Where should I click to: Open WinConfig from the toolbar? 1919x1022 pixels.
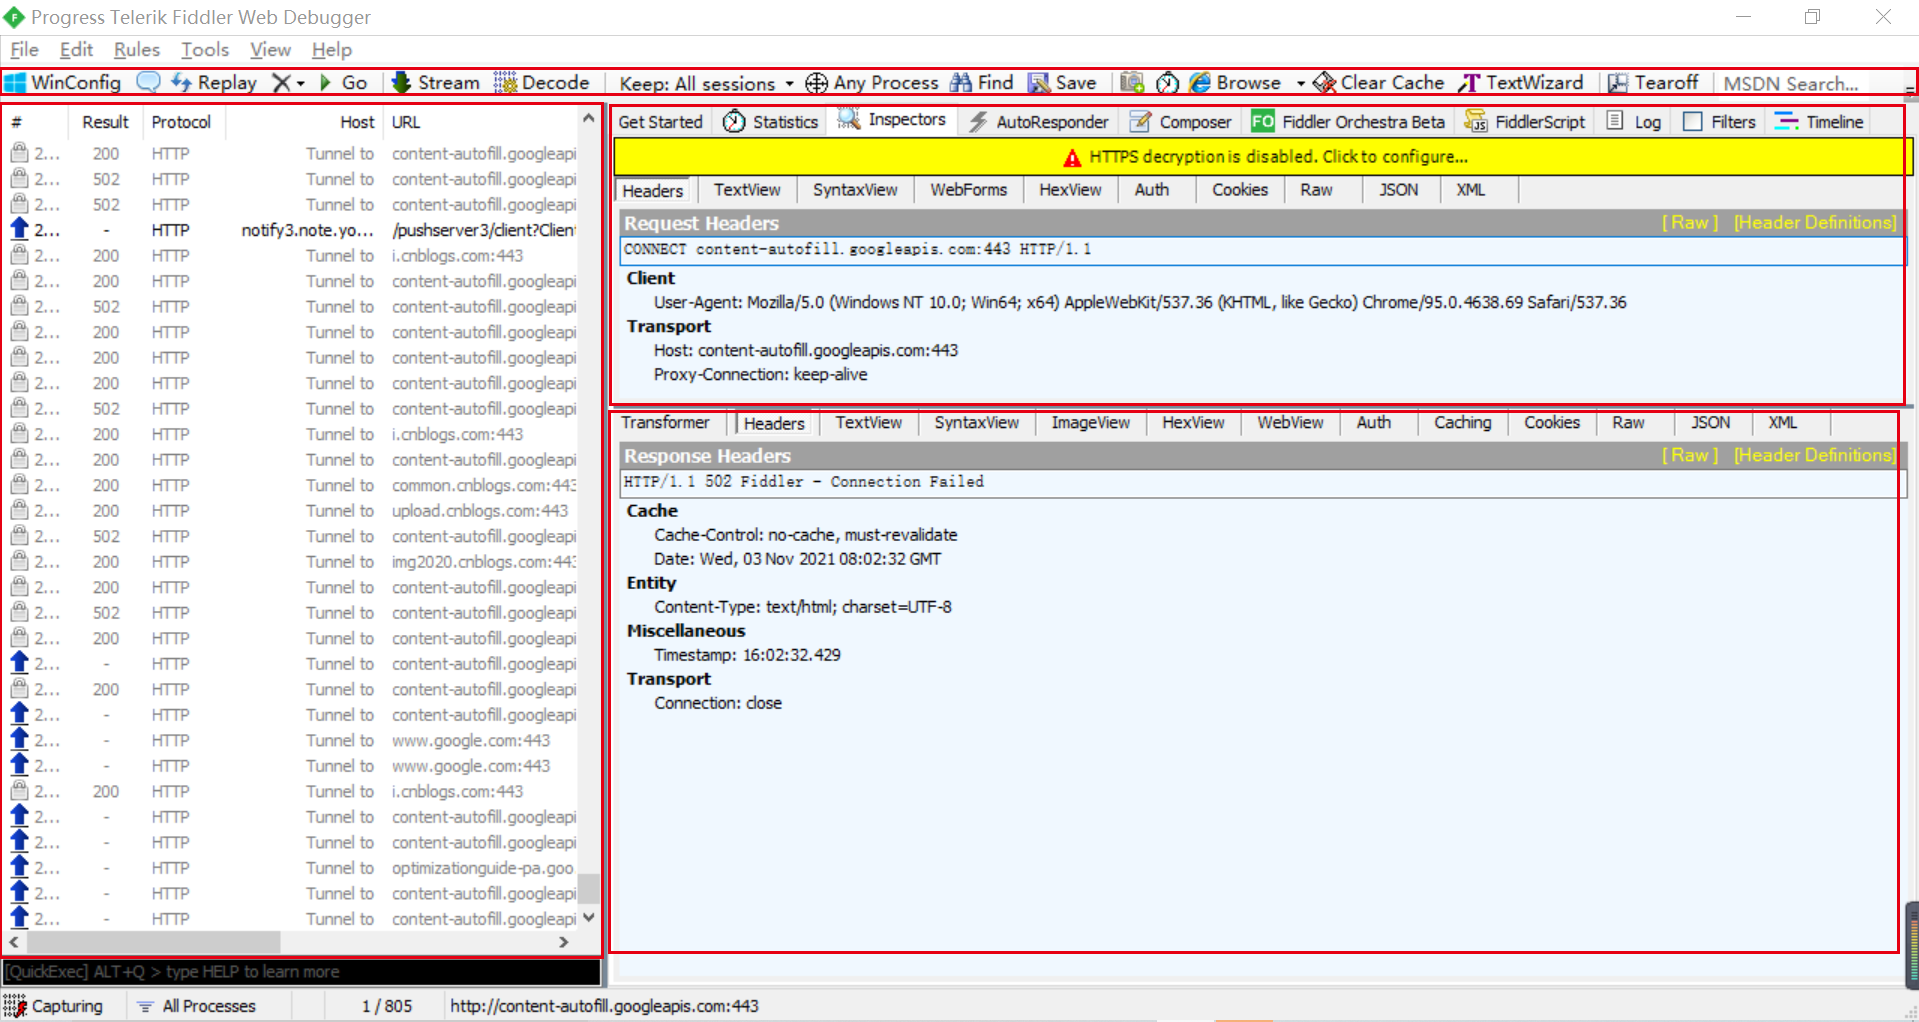pos(63,83)
